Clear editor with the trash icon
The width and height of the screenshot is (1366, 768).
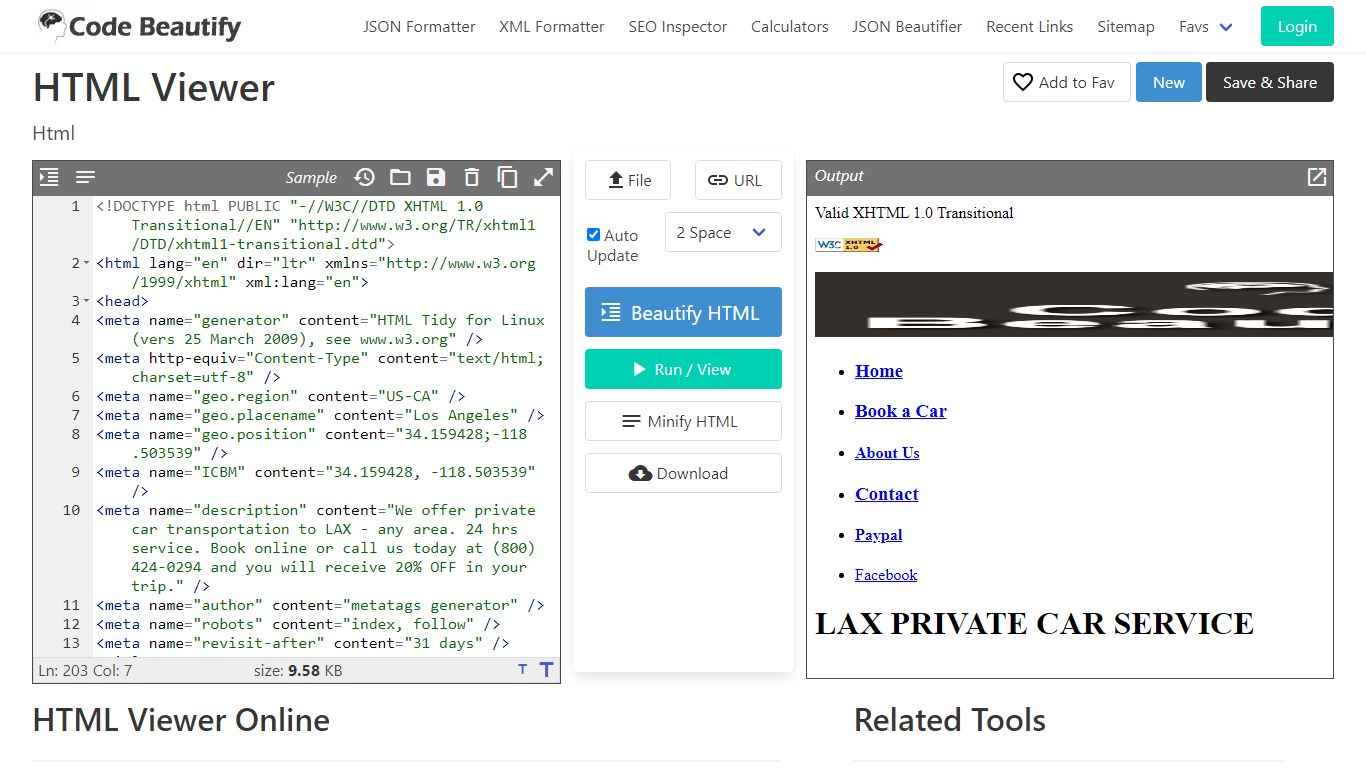472,177
